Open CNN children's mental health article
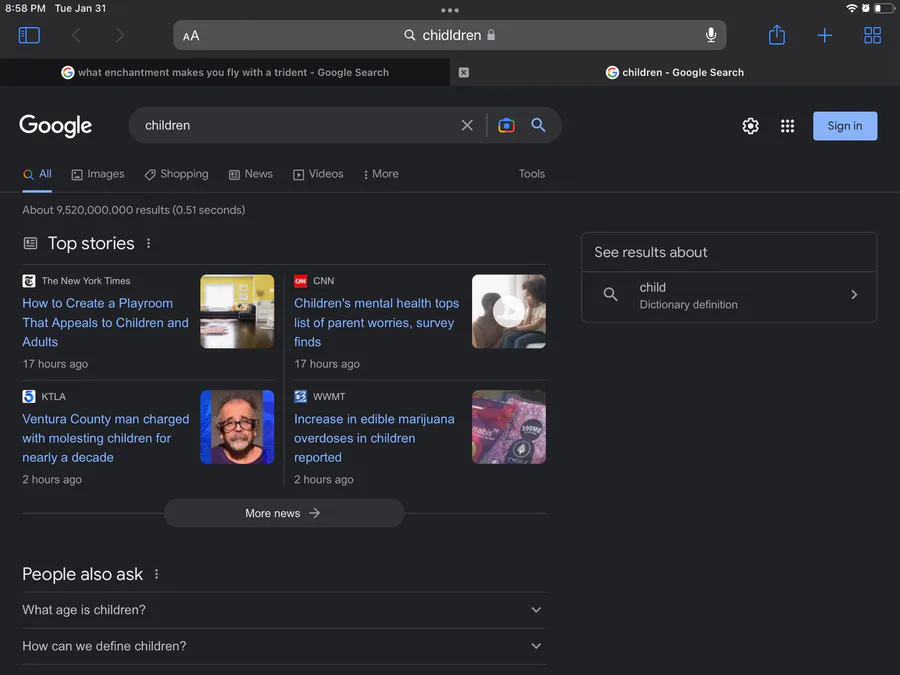 pyautogui.click(x=377, y=323)
